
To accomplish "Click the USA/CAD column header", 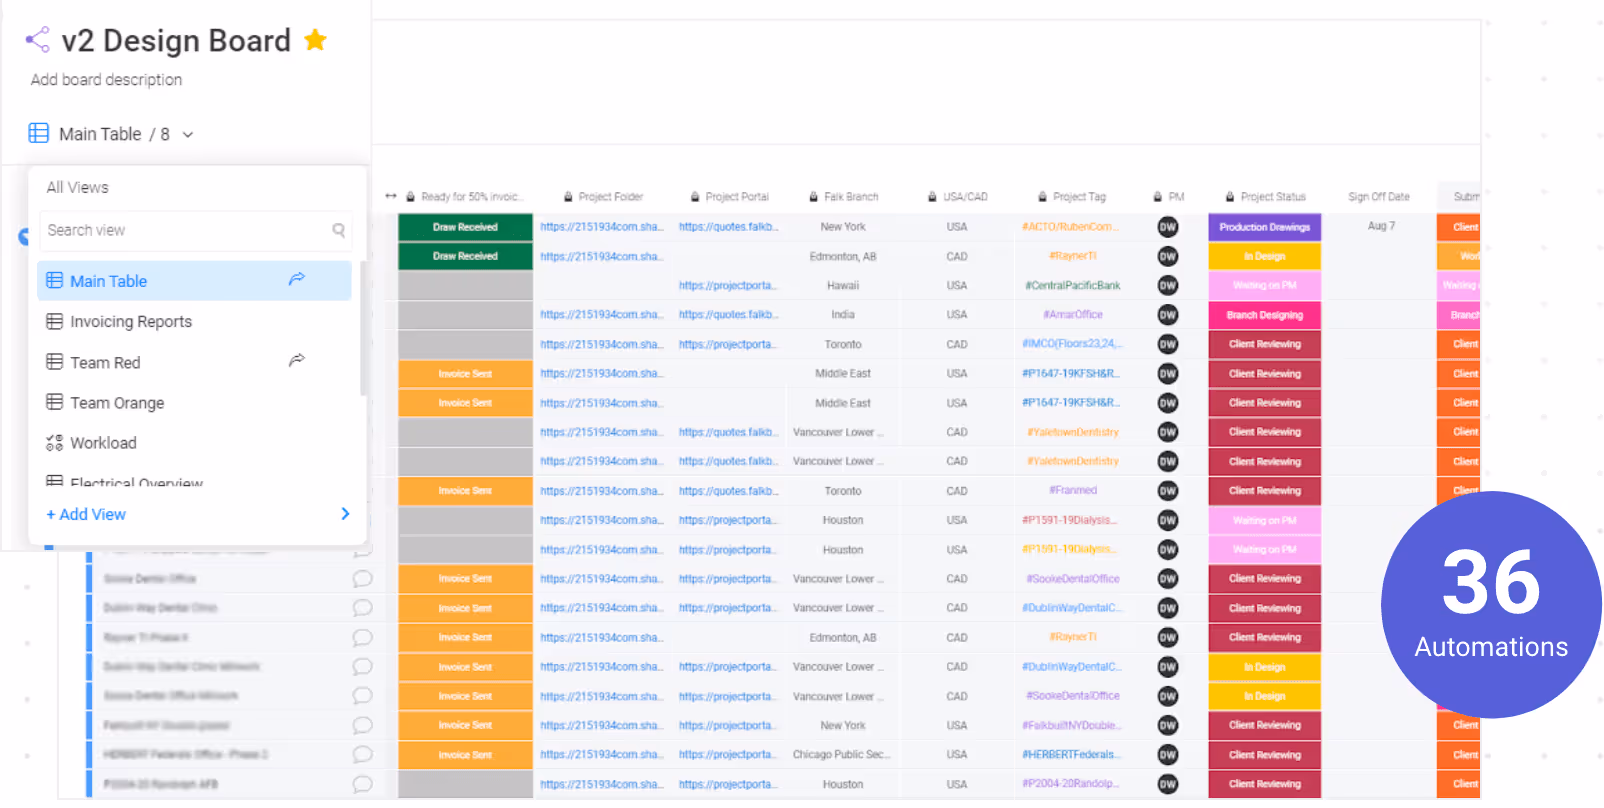I will (965, 197).
